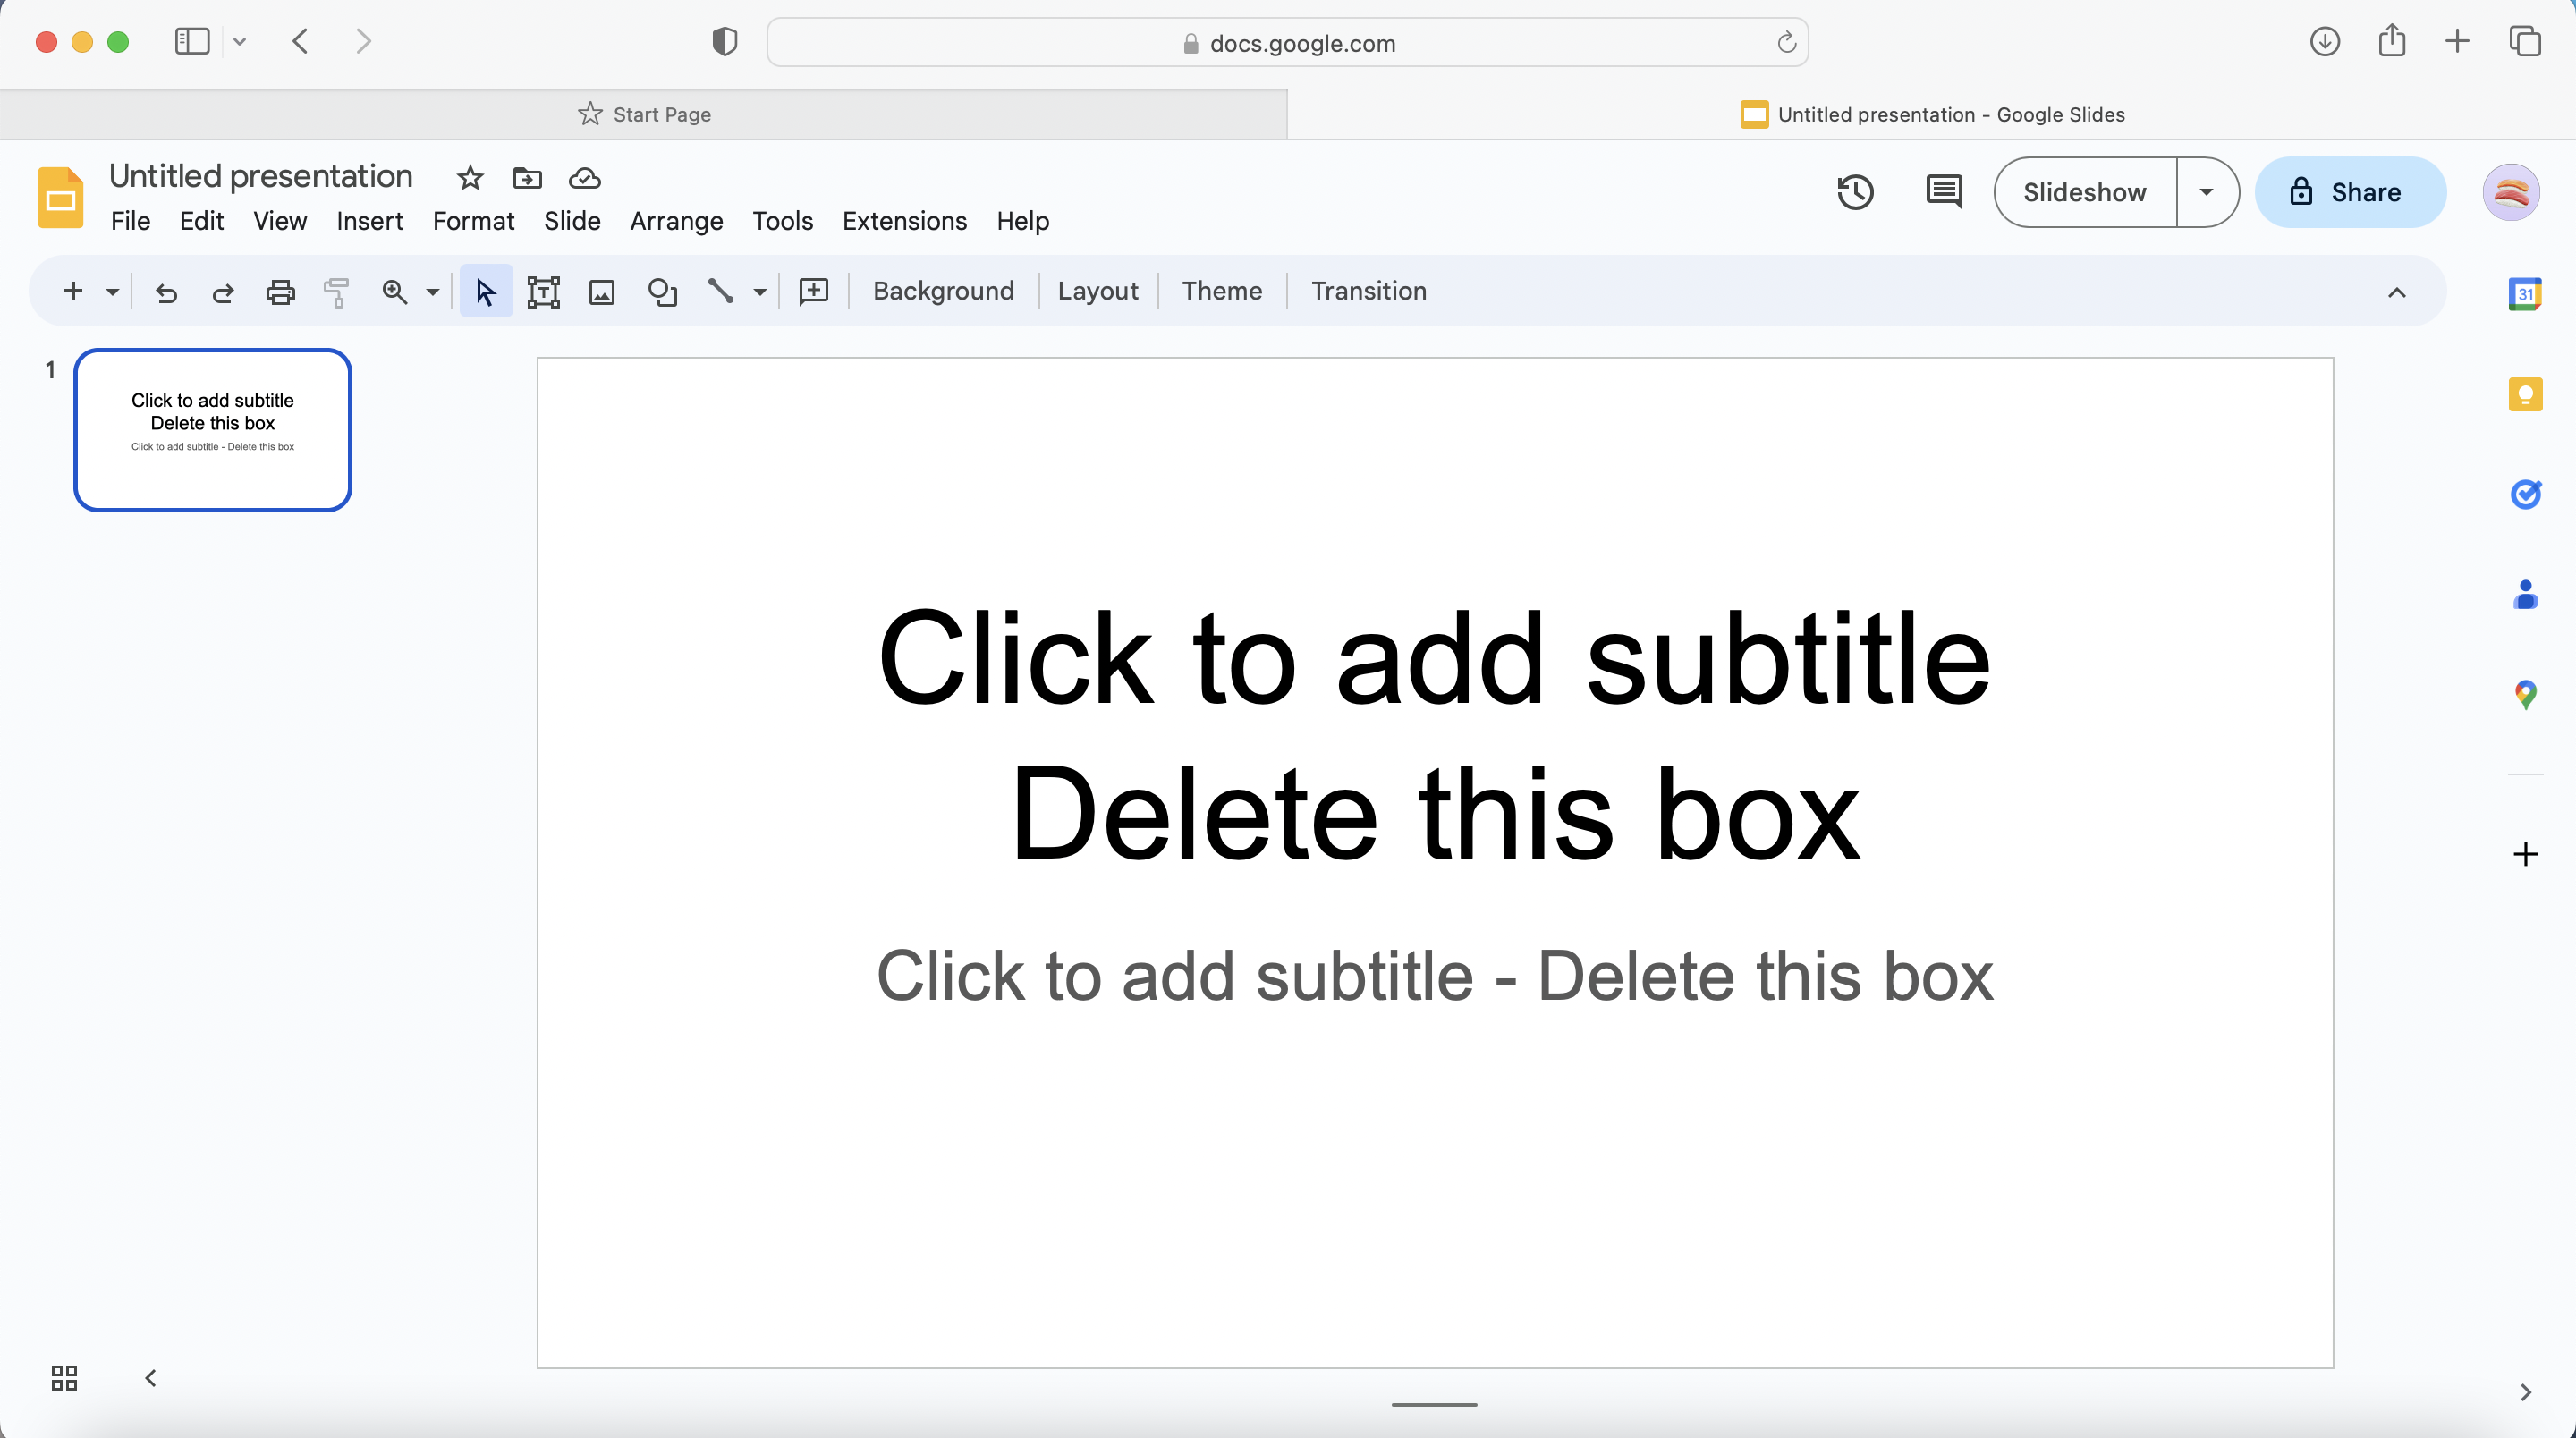Click the Share button
Viewport: 2576px width, 1438px height.
point(2346,191)
